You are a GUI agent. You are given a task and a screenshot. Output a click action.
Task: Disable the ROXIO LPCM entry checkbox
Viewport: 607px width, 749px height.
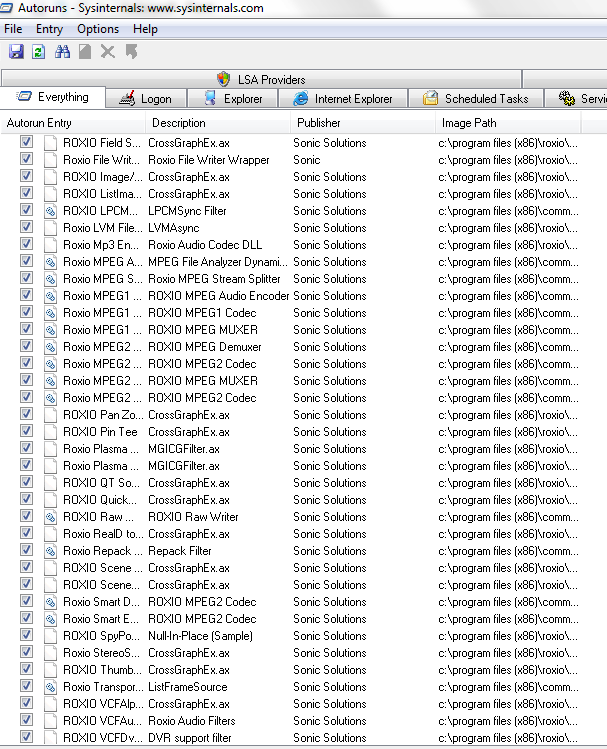coord(26,210)
